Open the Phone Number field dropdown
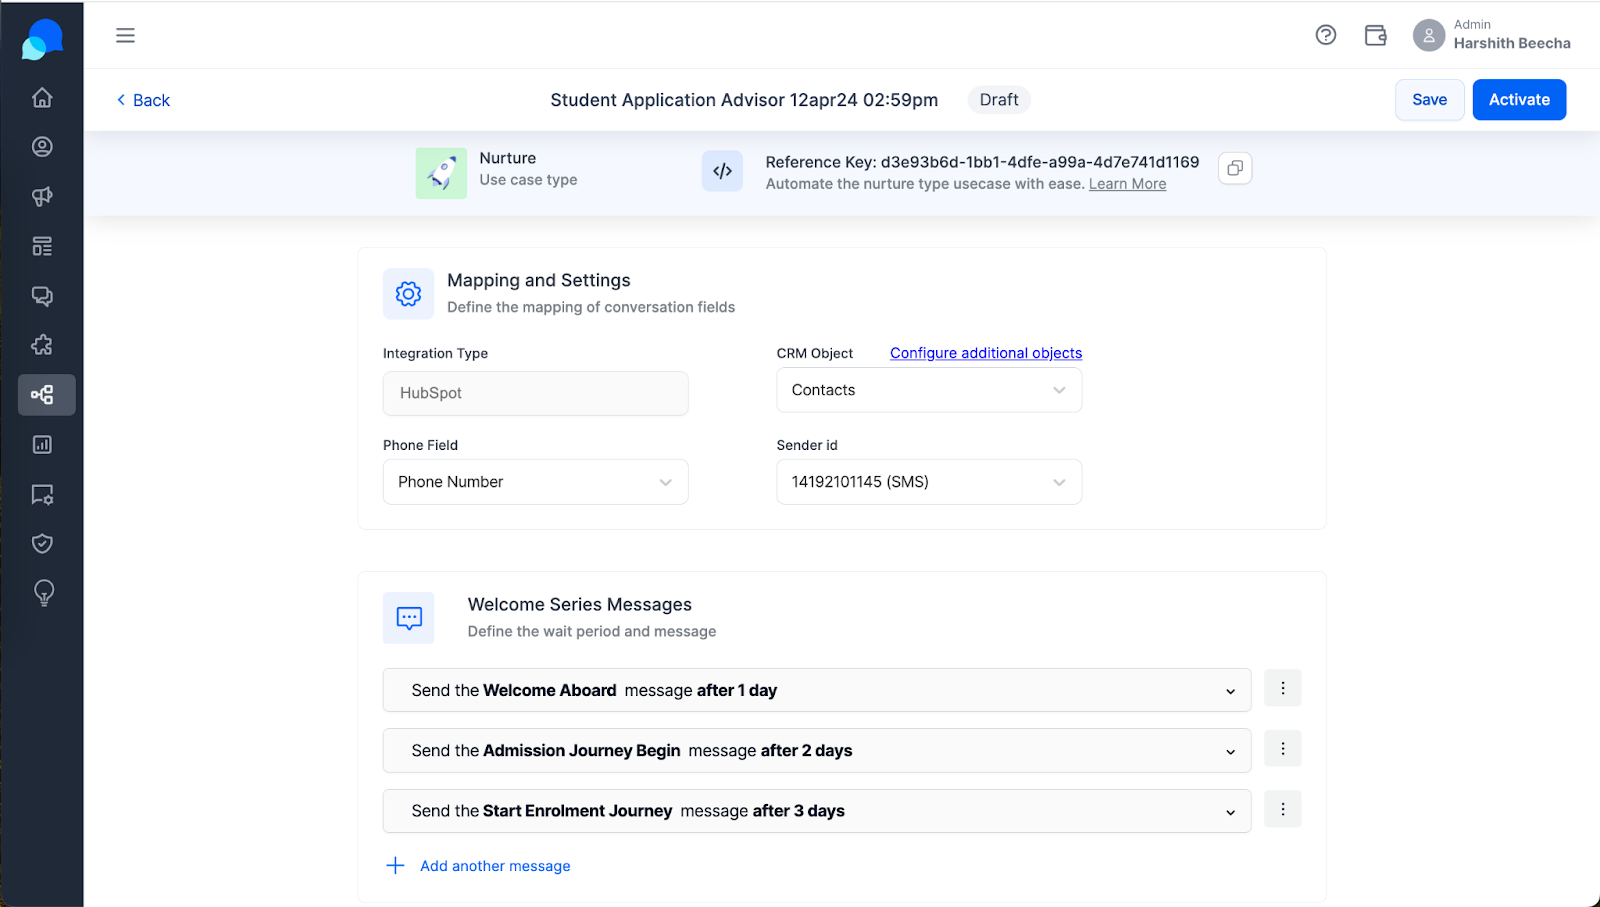The image size is (1600, 907). (x=535, y=482)
